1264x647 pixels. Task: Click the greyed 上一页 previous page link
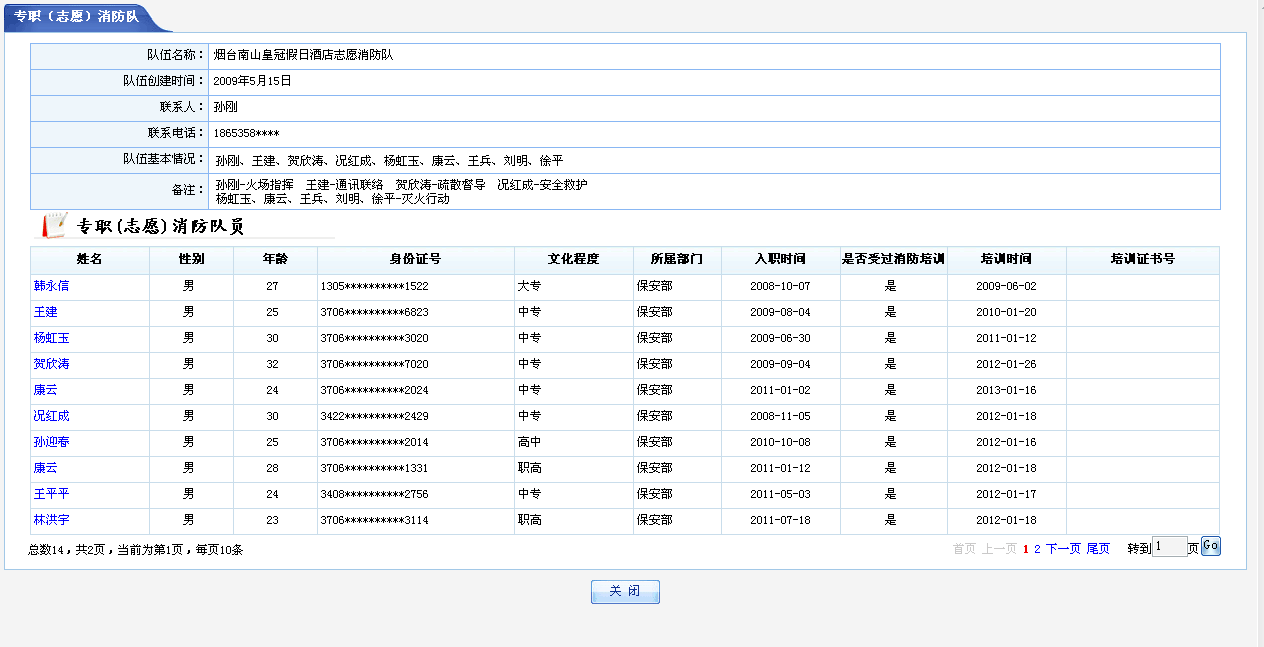click(999, 549)
